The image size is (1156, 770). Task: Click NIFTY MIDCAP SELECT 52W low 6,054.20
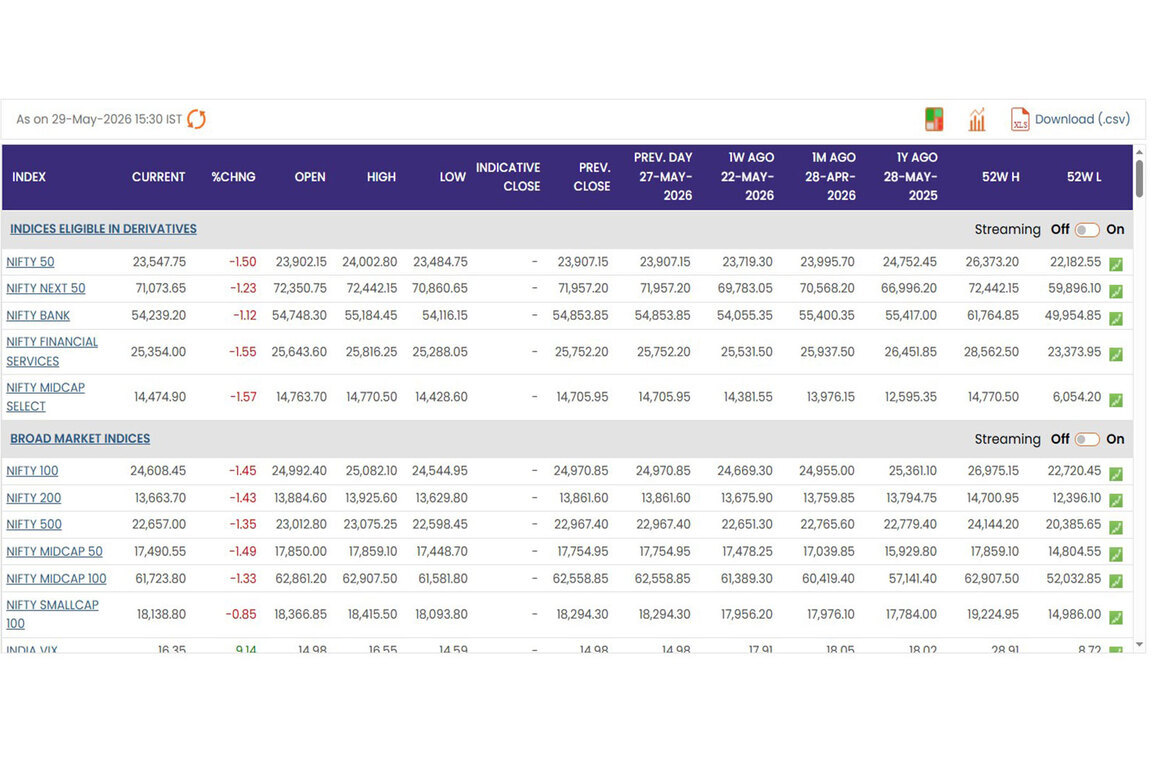(x=1076, y=397)
